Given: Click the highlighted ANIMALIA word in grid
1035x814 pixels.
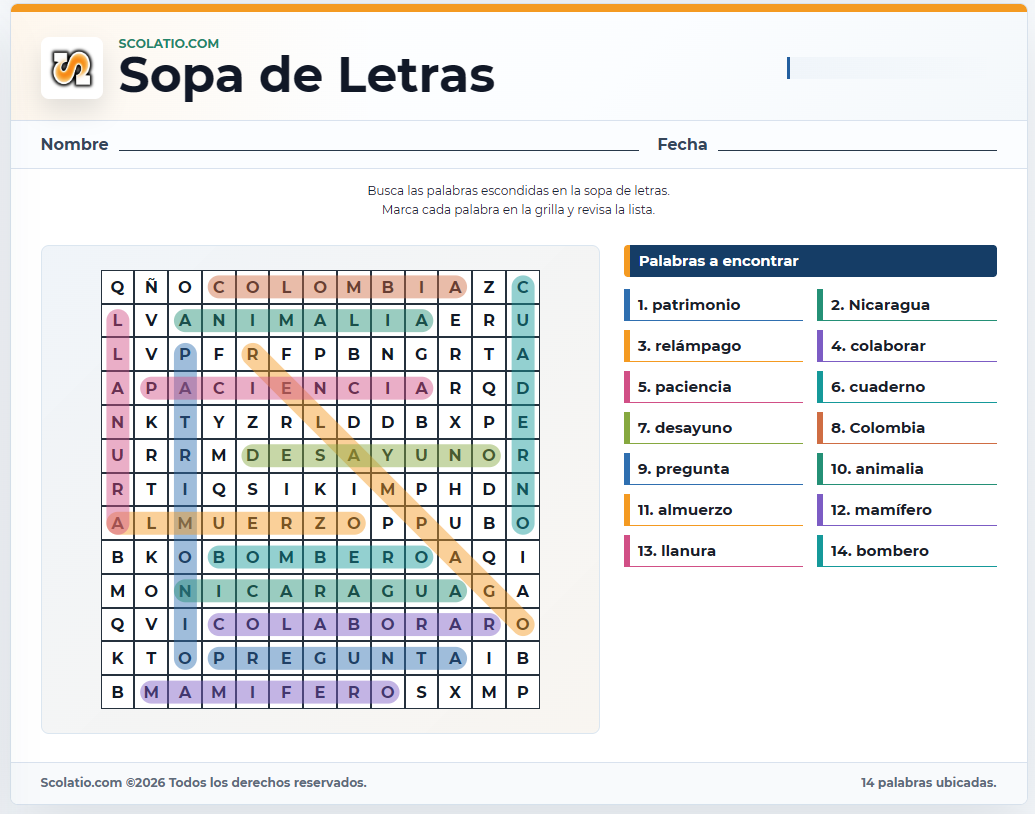Looking at the screenshot, I should click(304, 321).
